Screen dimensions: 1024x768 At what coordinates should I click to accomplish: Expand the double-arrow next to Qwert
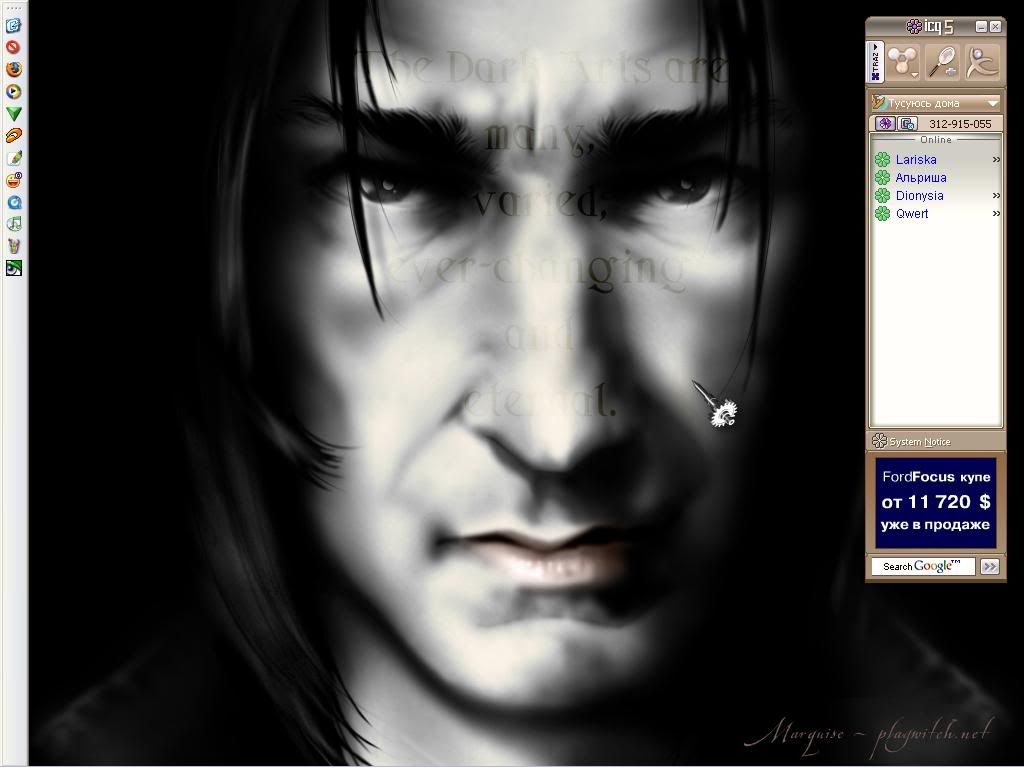pyautogui.click(x=996, y=214)
